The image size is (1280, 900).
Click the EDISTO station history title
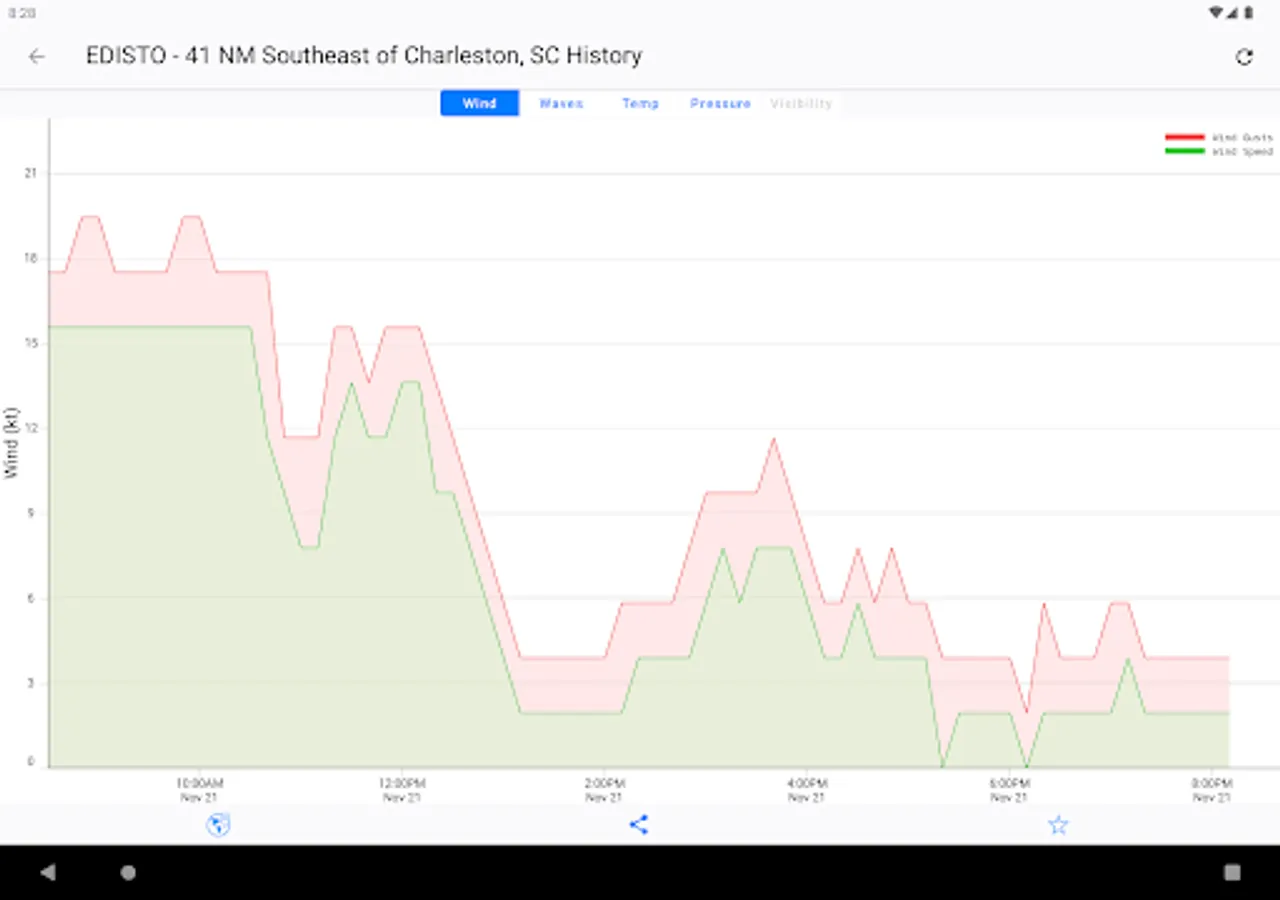point(364,56)
